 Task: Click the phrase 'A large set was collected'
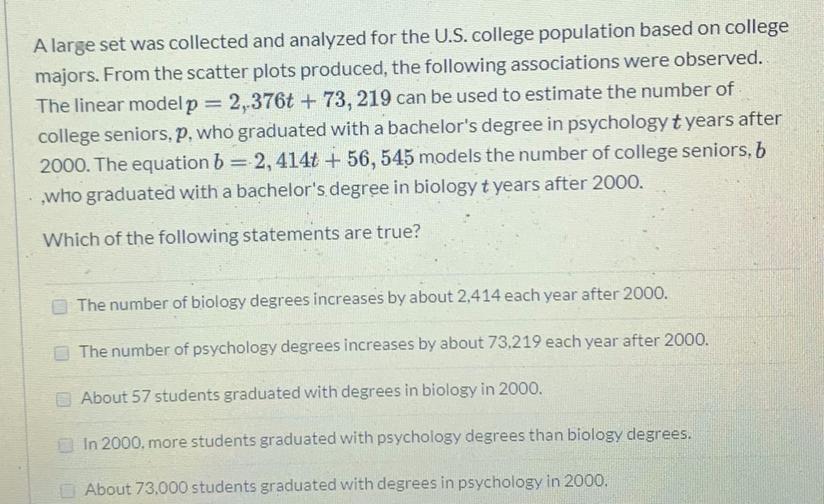142,43
